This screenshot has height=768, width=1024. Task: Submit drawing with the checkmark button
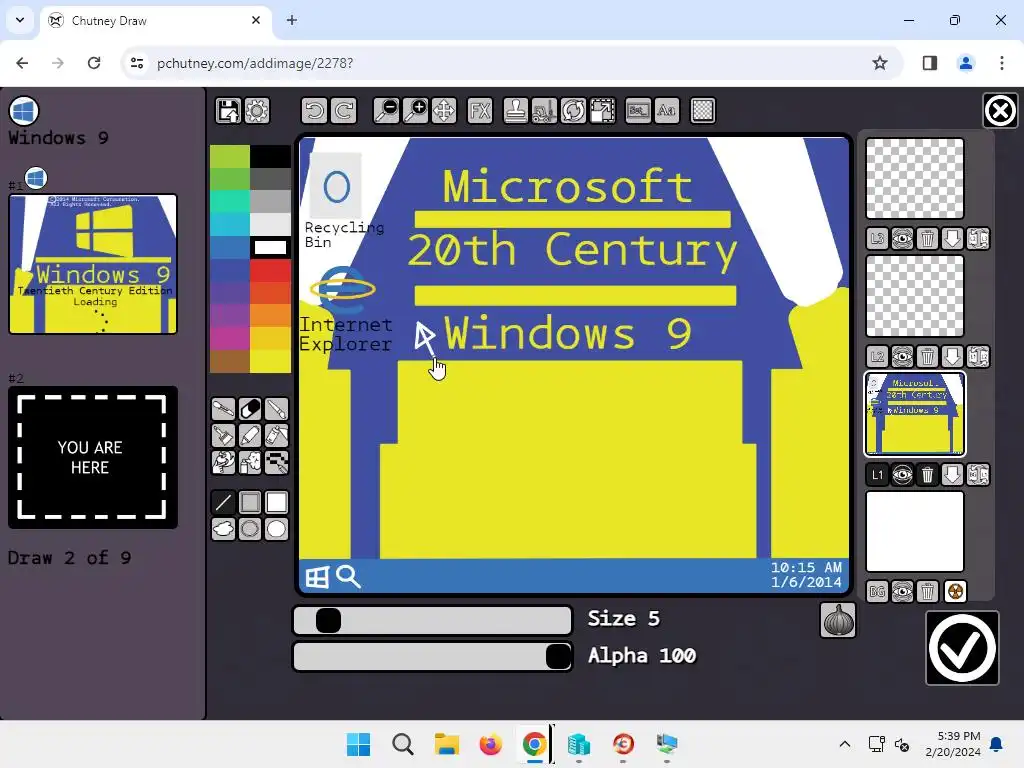[x=962, y=648]
